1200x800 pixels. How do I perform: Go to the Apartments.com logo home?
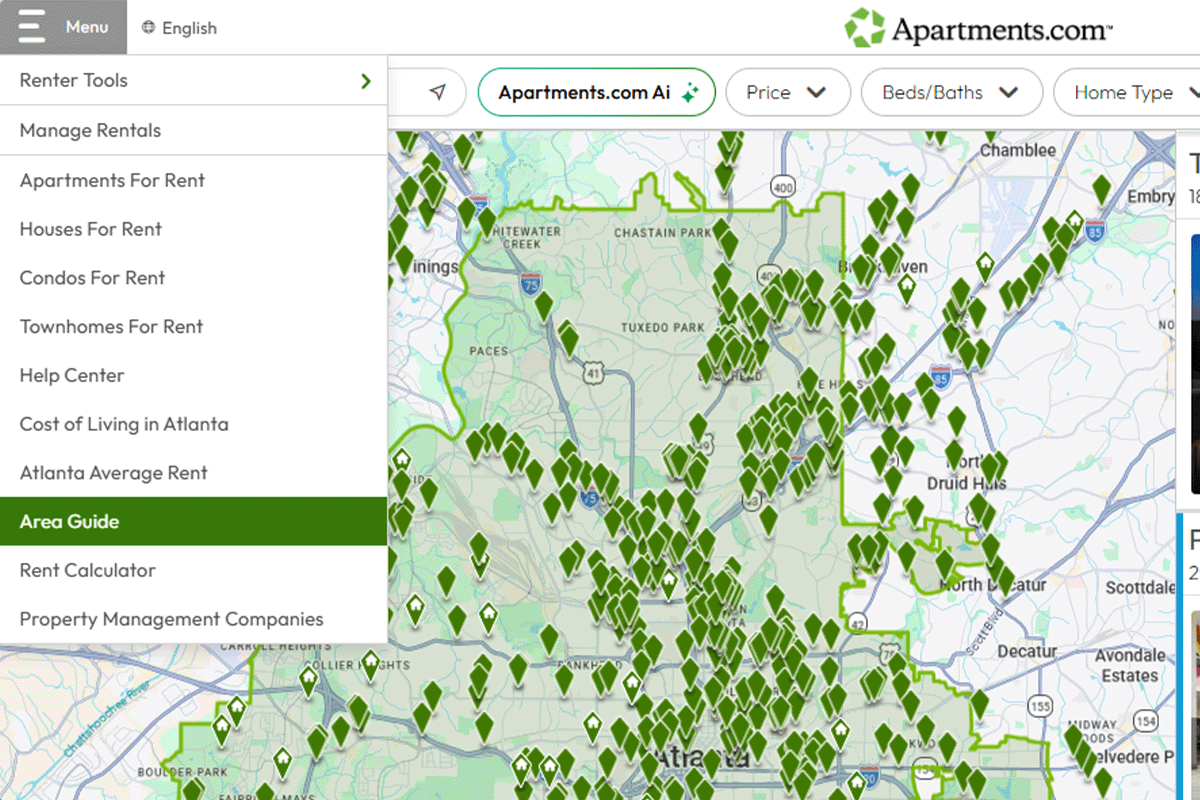point(978,28)
